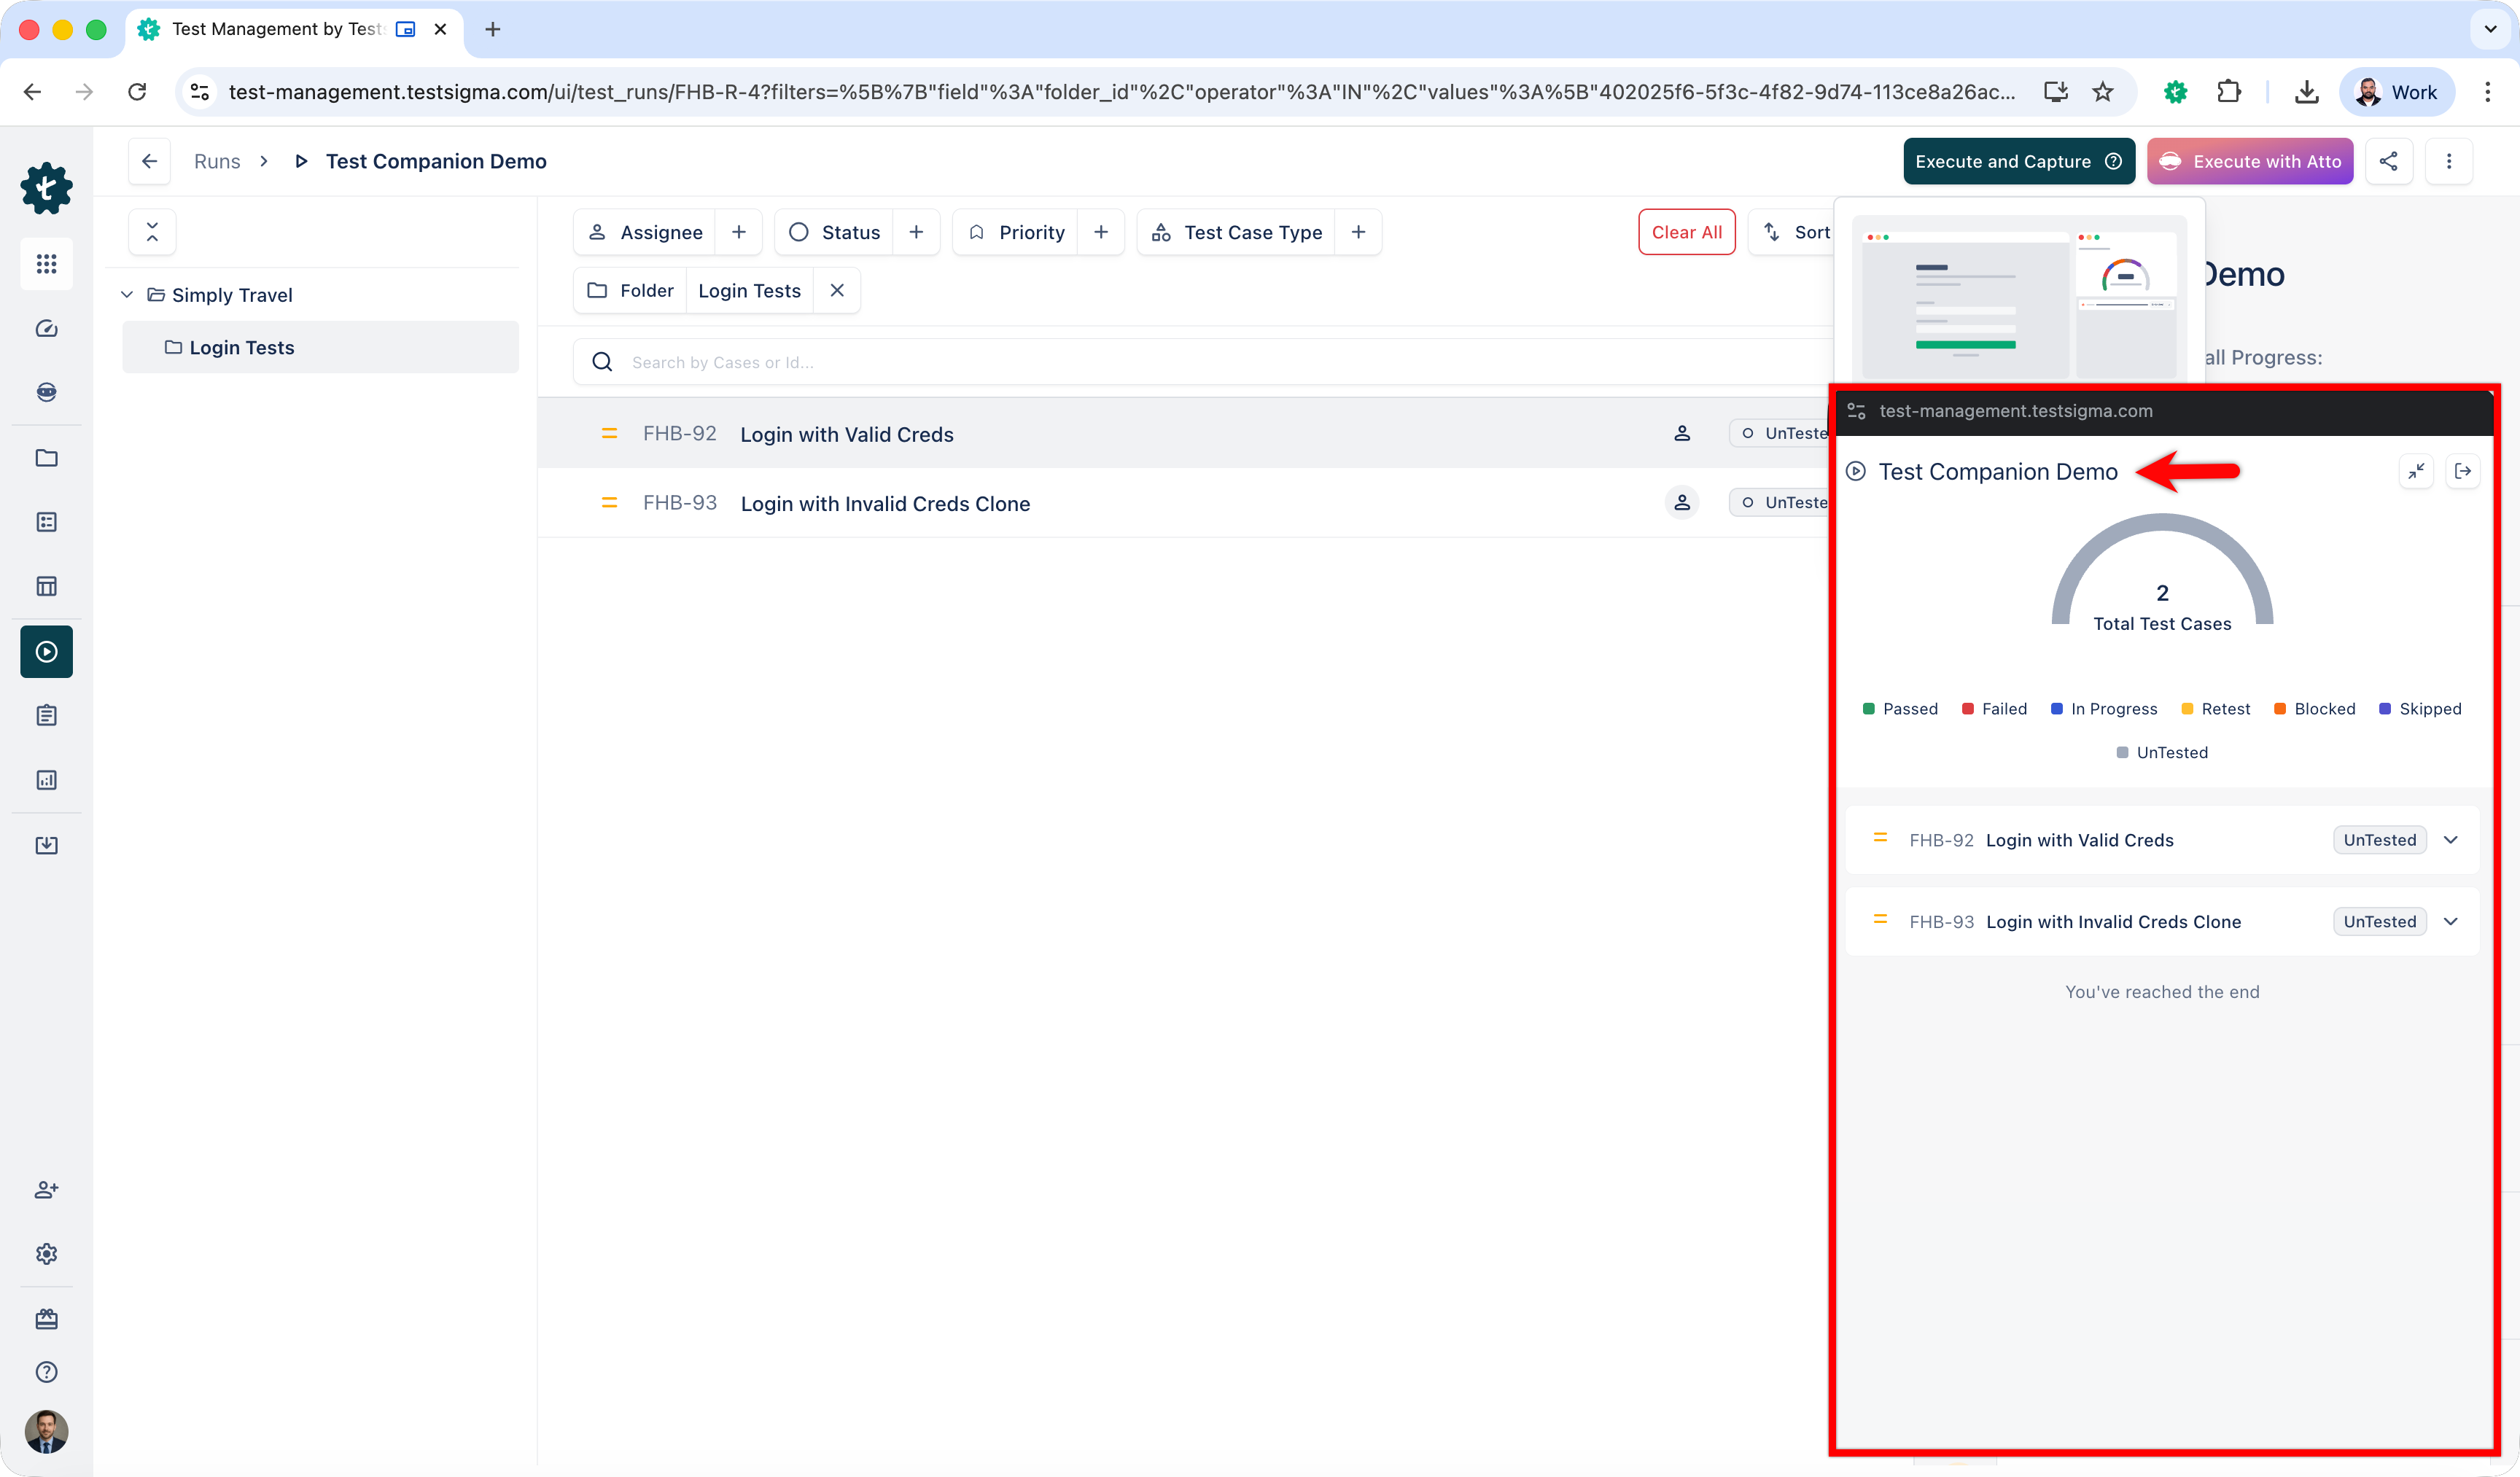
Task: Open the what's new gift icon
Action: 46,1319
